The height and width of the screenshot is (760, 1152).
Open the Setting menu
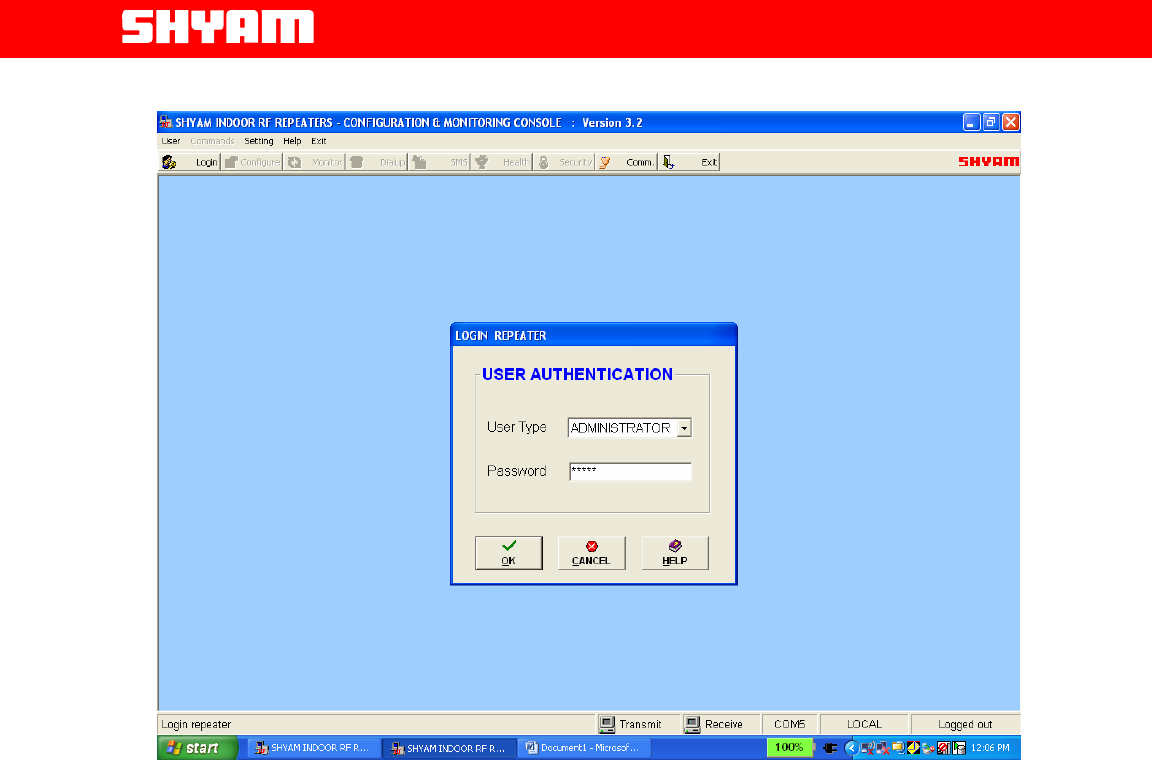(x=259, y=141)
